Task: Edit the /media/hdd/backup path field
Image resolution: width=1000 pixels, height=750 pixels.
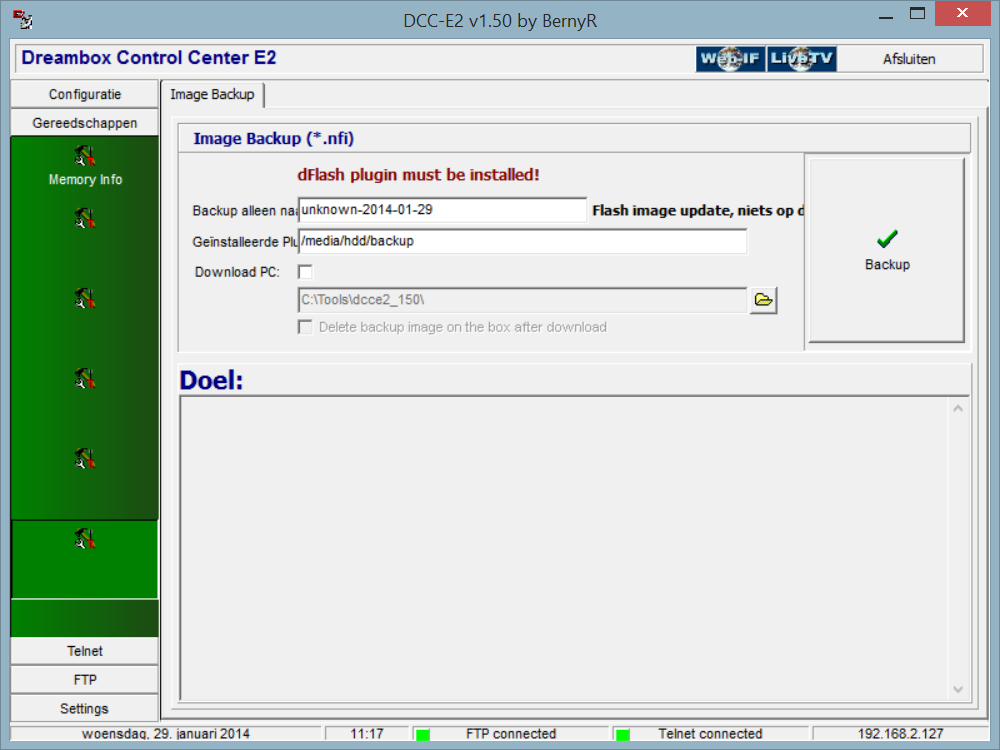Action: pyautogui.click(x=522, y=241)
